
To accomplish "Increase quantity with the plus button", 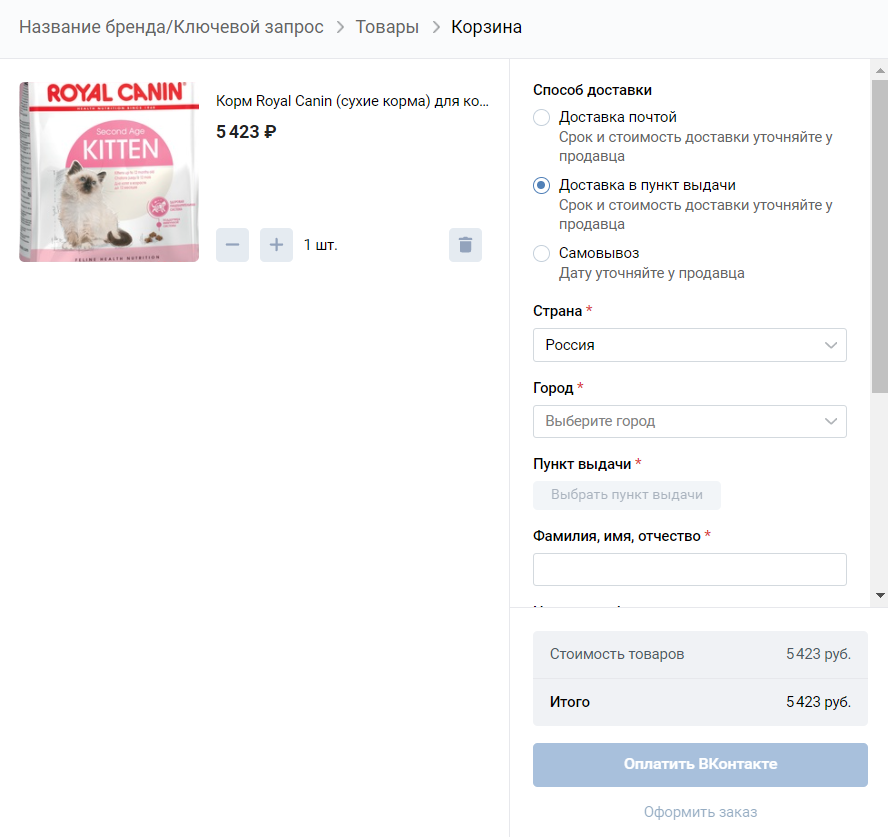I will click(x=276, y=245).
